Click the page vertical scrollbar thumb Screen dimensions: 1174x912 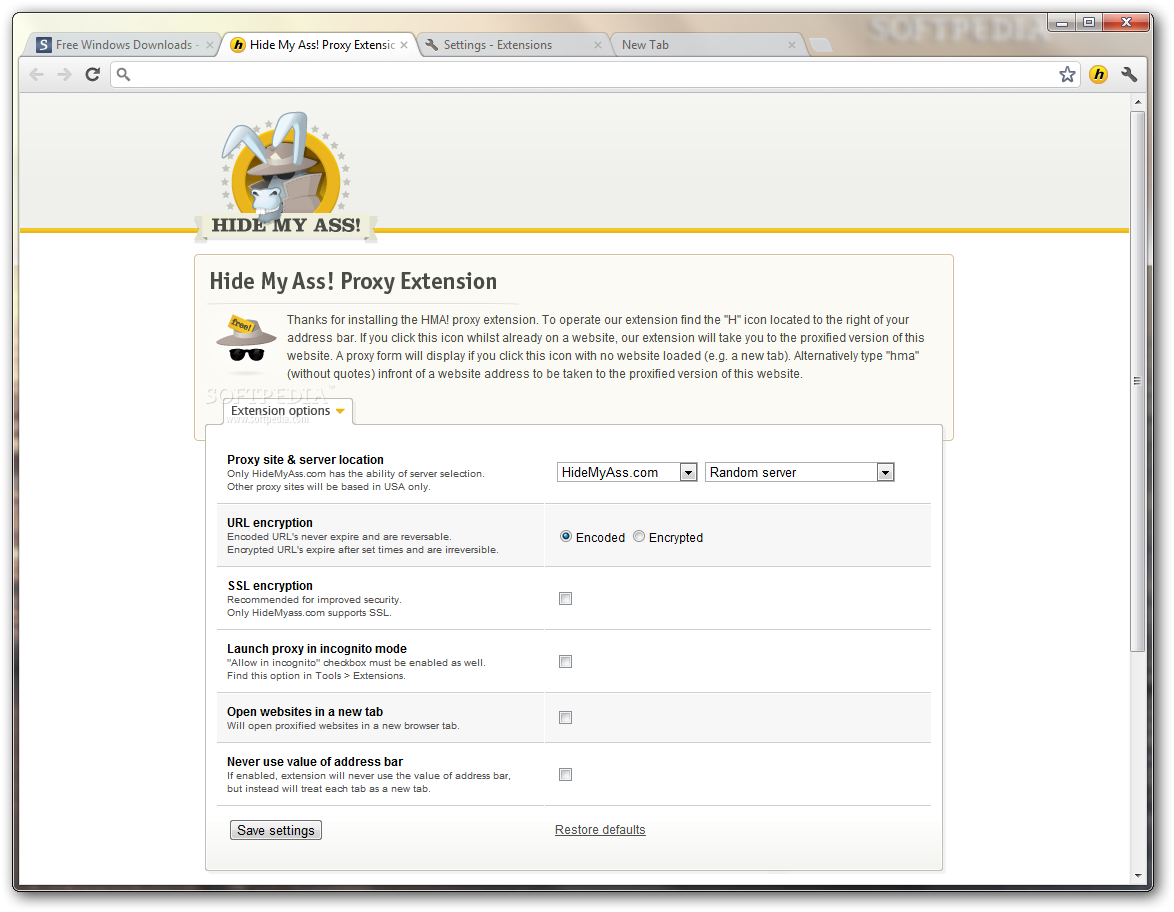tap(1137, 380)
